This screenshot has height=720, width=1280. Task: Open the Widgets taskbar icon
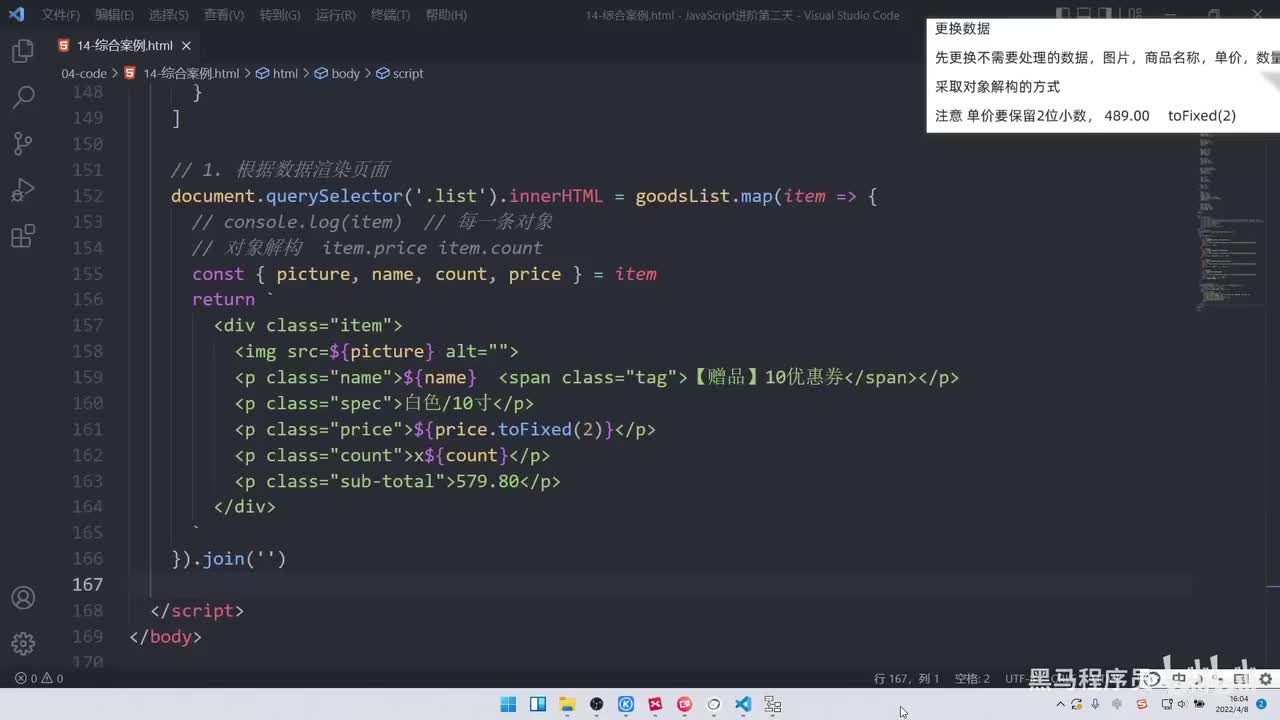click(x=537, y=704)
